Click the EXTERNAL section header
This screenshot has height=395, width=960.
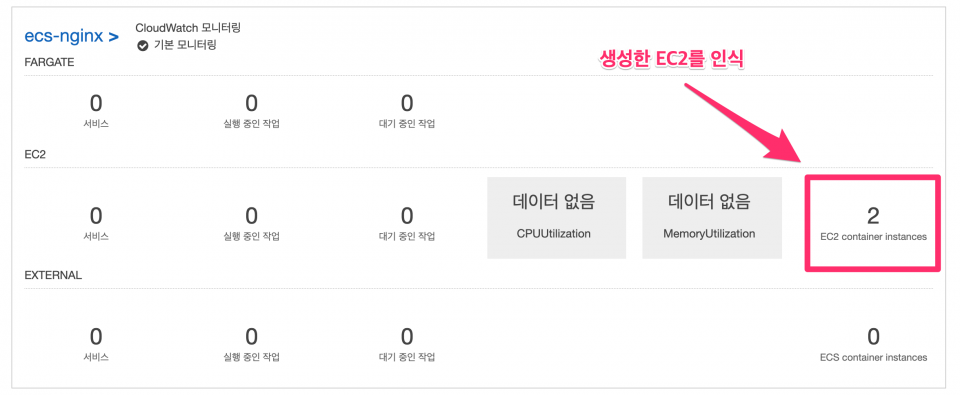53,275
